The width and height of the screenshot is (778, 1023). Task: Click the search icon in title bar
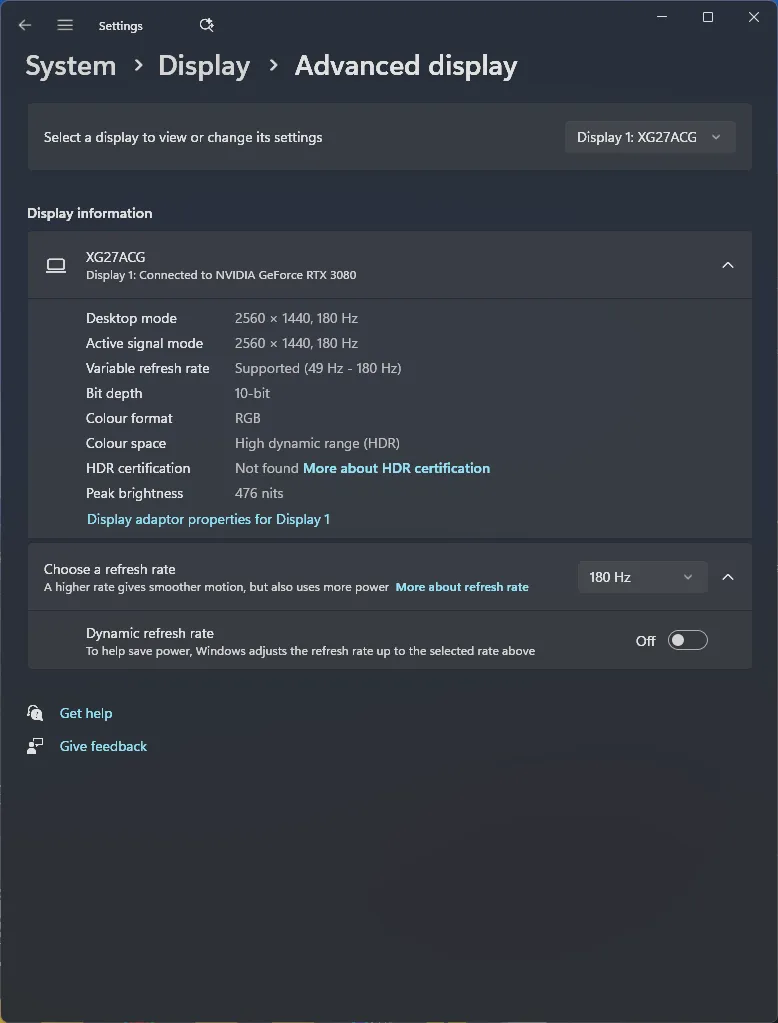click(207, 25)
